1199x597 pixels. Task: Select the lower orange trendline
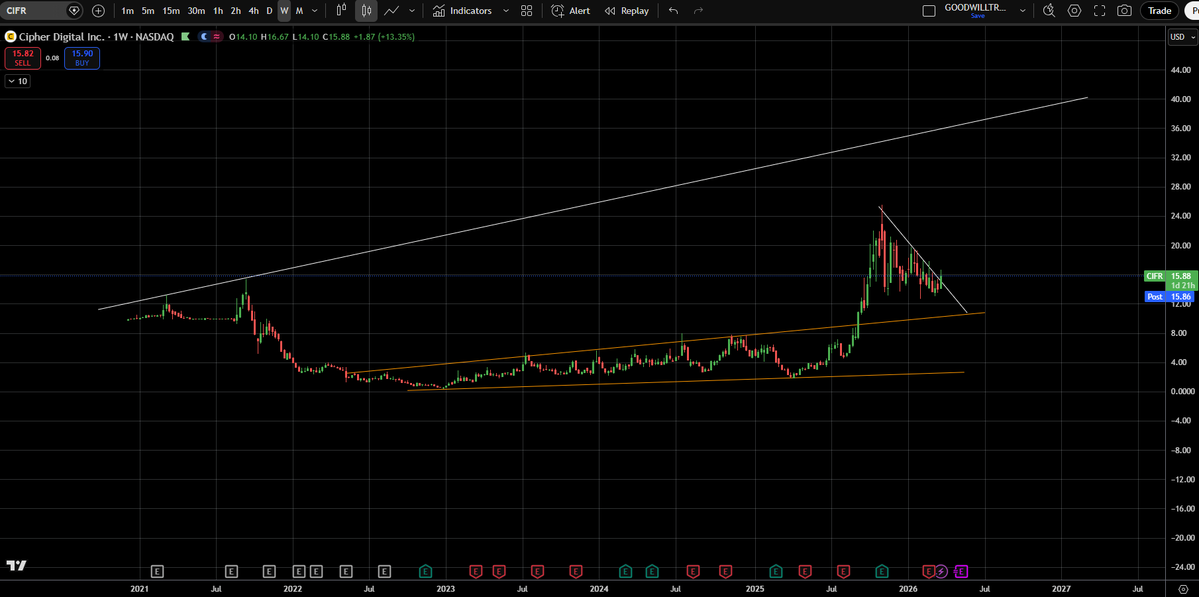686,381
